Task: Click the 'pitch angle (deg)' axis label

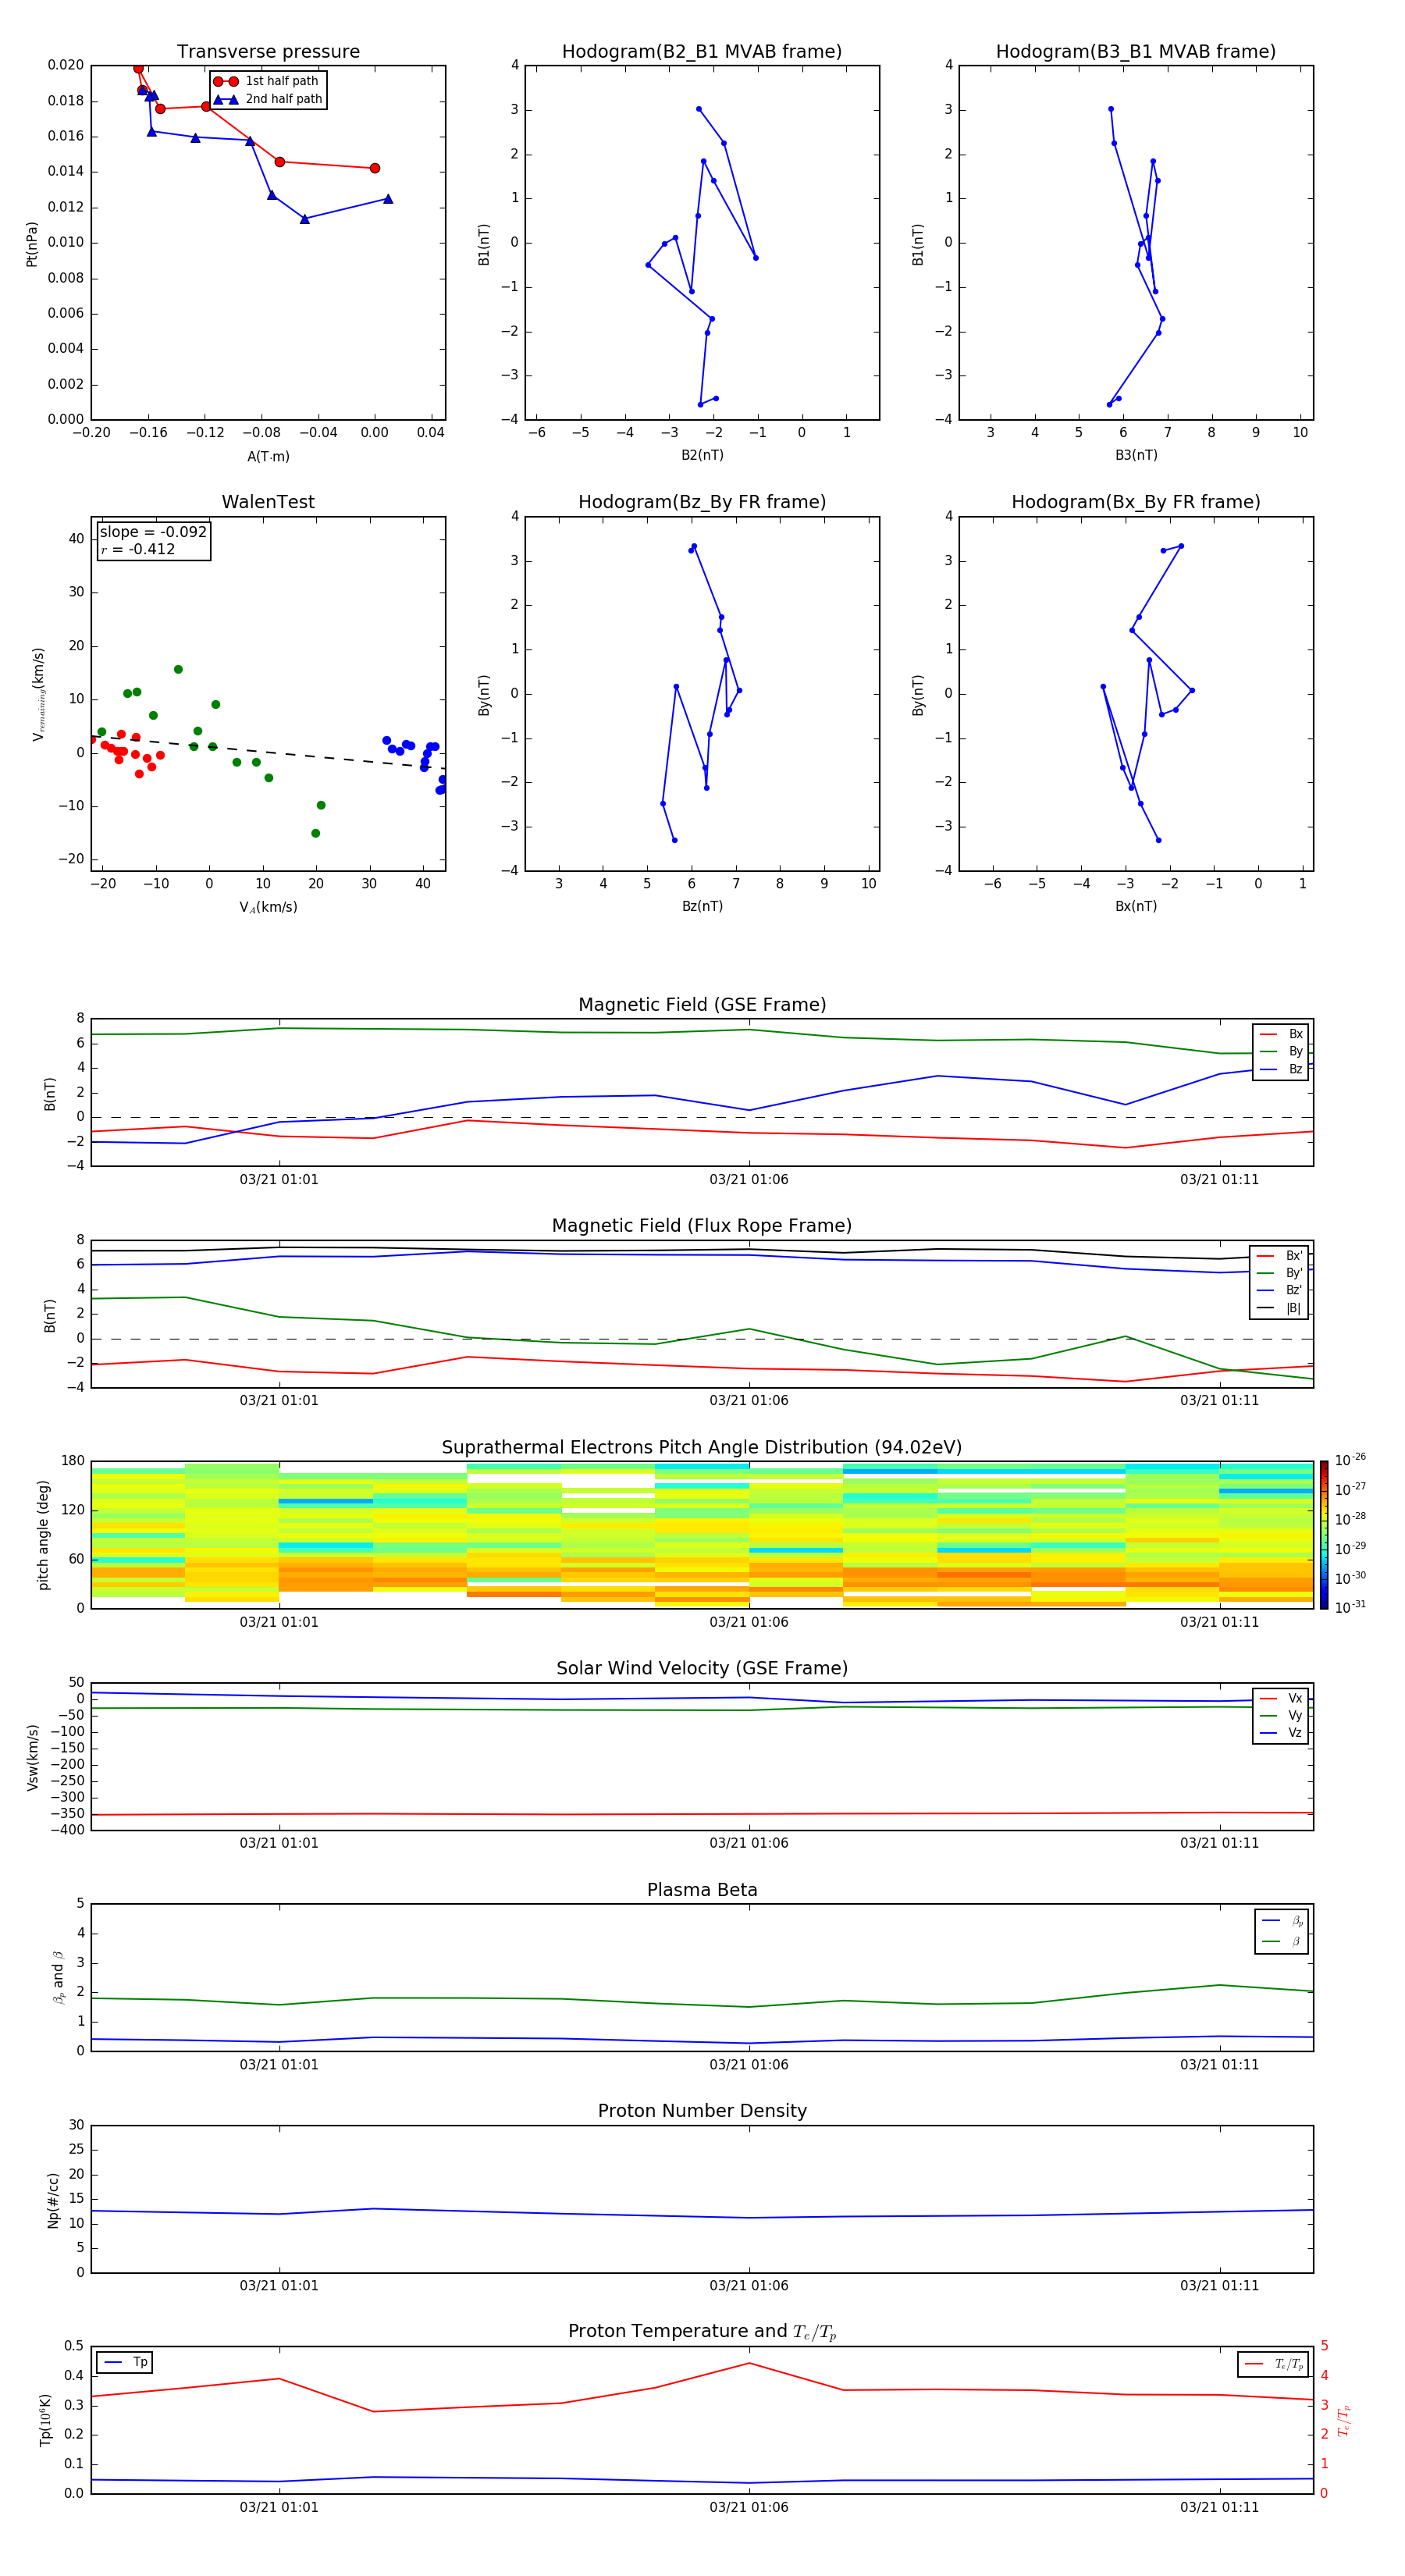Action: coord(44,1535)
